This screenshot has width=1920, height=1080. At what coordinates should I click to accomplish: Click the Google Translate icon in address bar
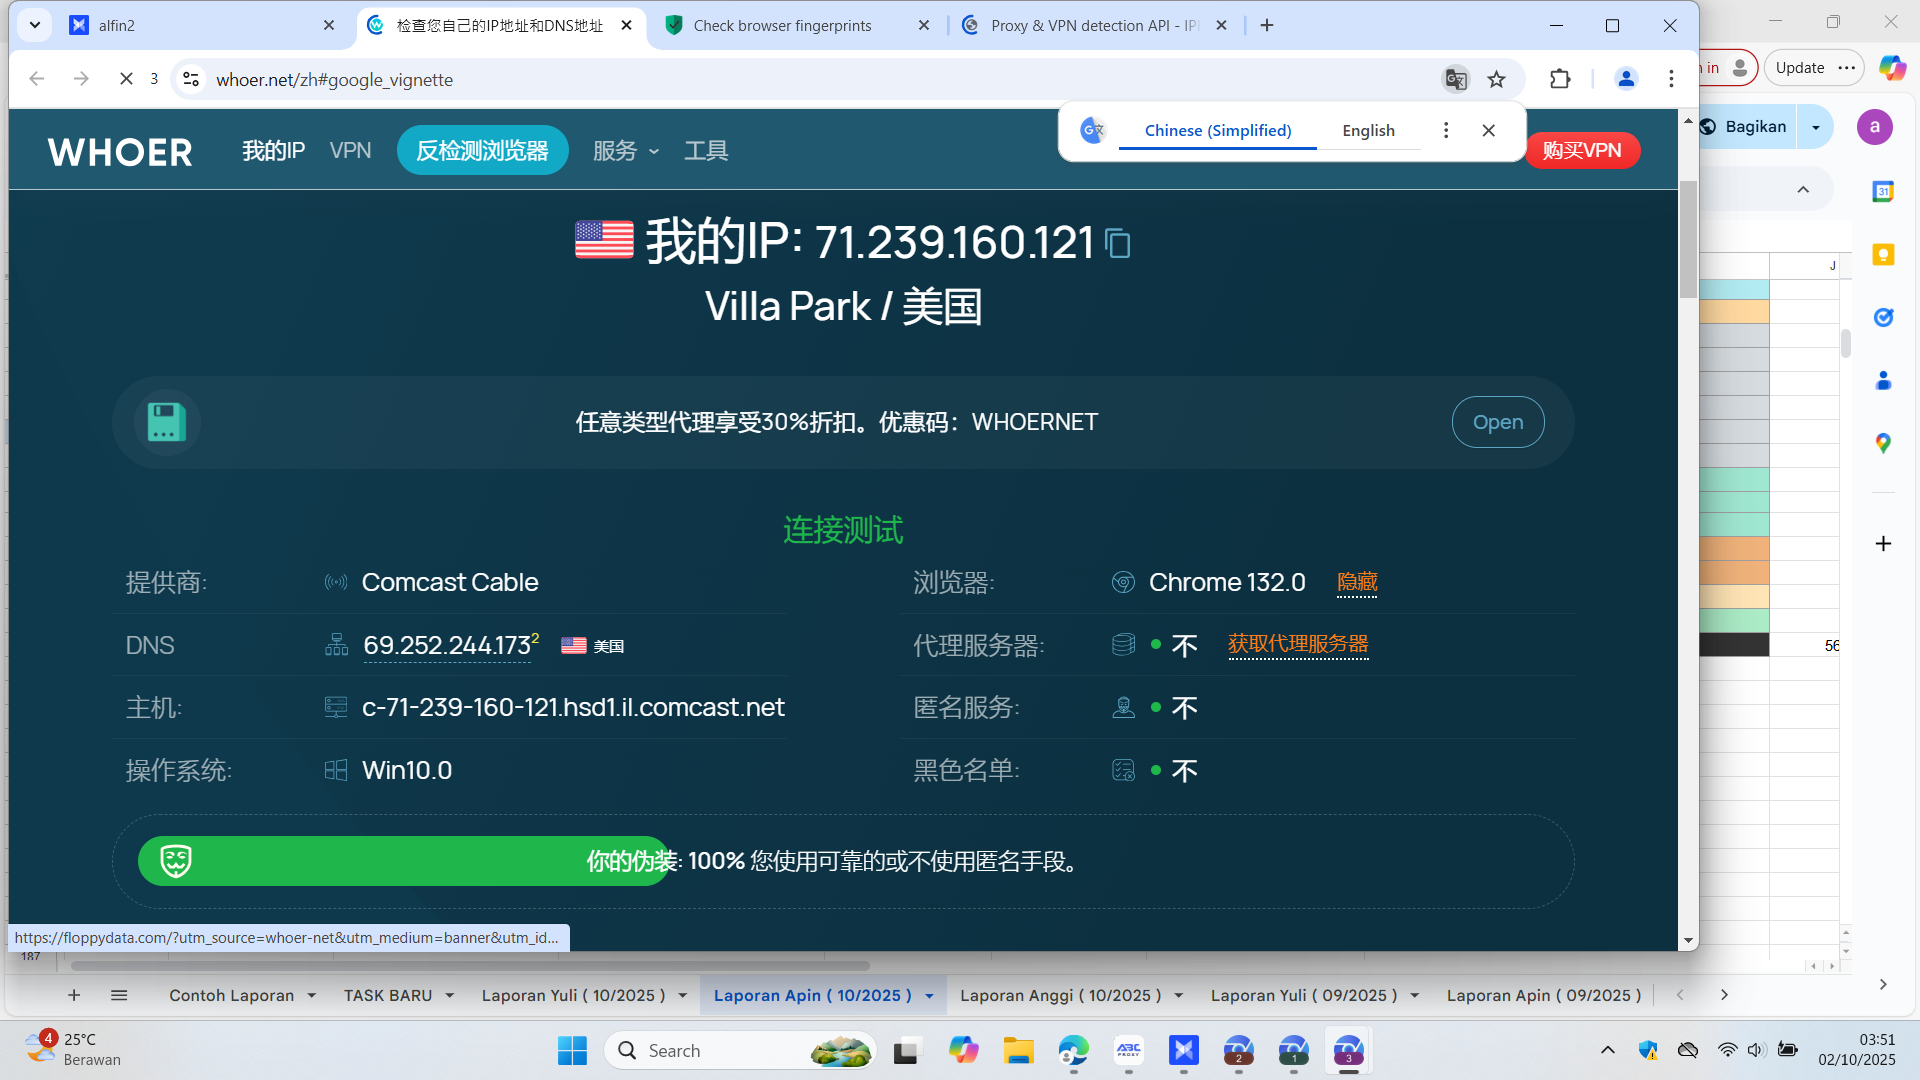click(x=1455, y=79)
